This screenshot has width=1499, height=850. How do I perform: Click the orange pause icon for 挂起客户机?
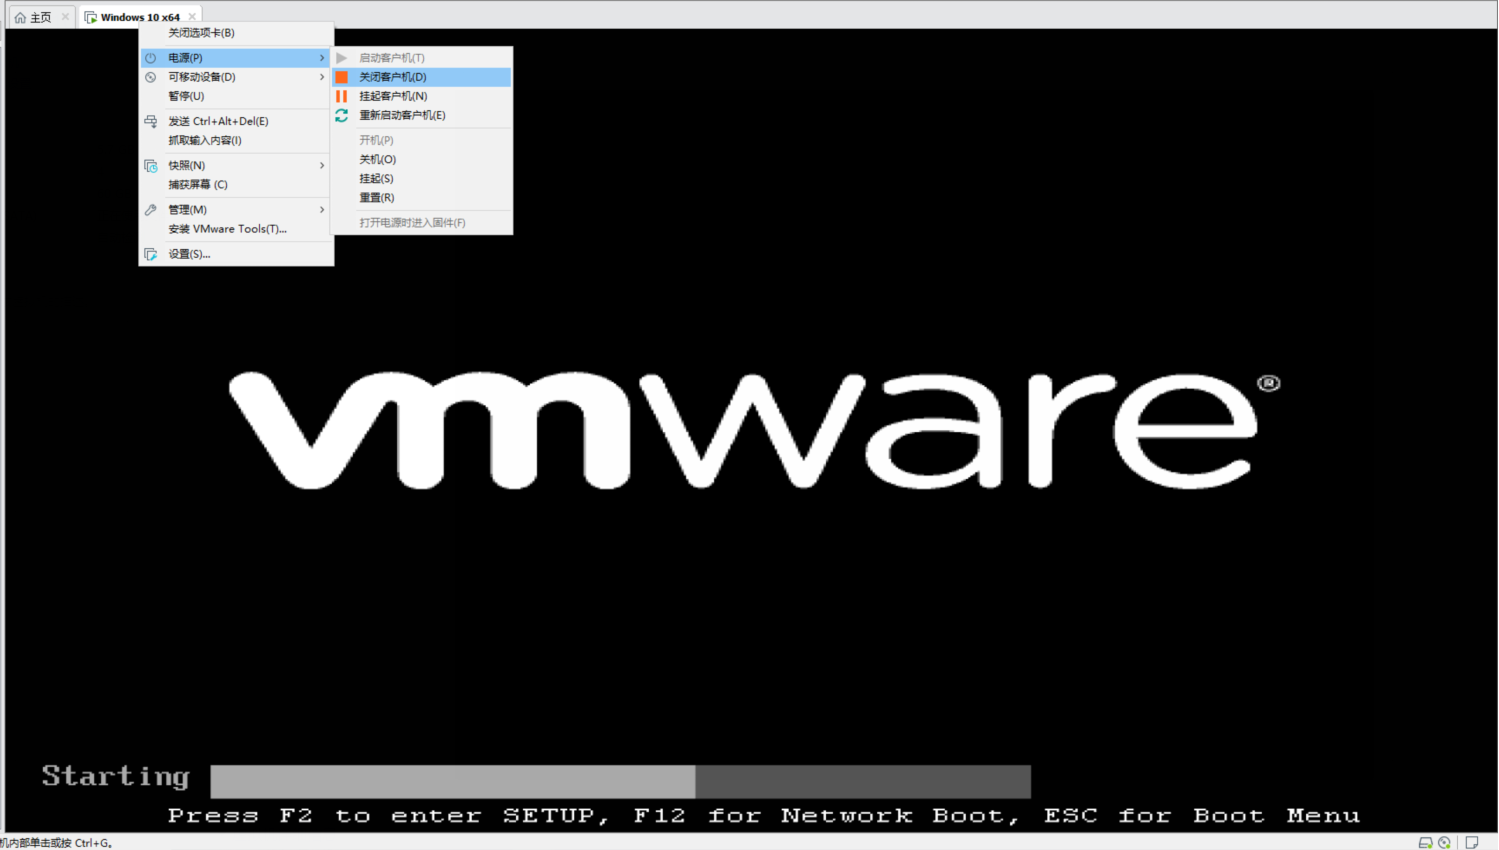pos(342,96)
